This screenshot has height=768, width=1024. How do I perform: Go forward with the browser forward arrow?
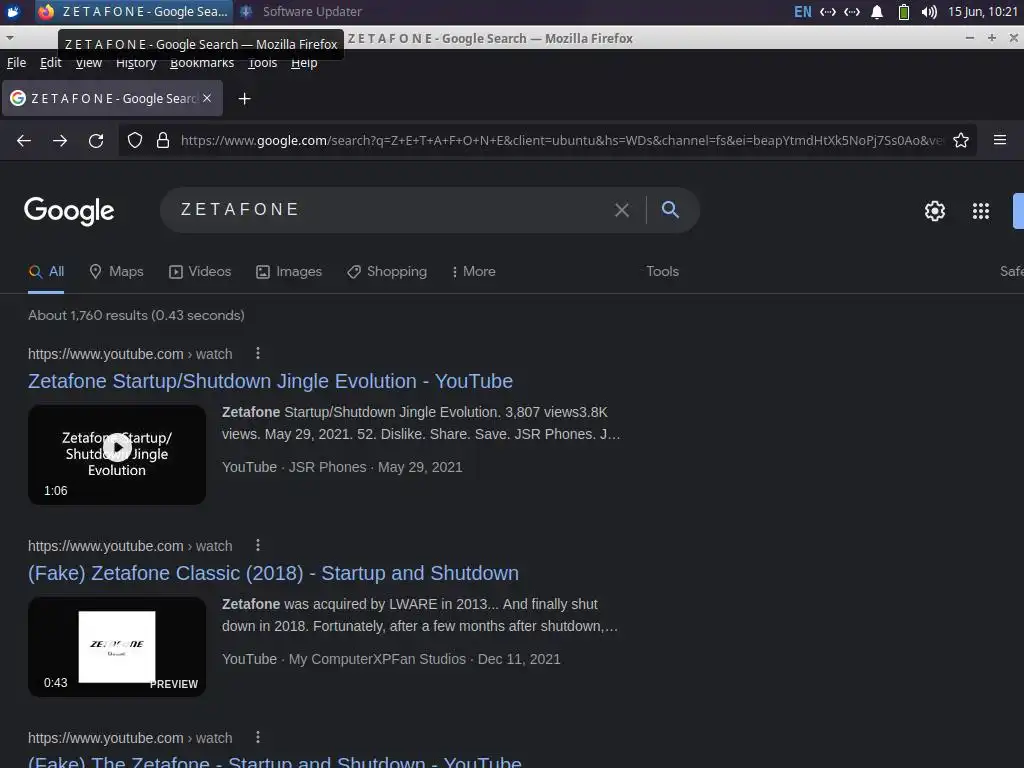pos(60,140)
